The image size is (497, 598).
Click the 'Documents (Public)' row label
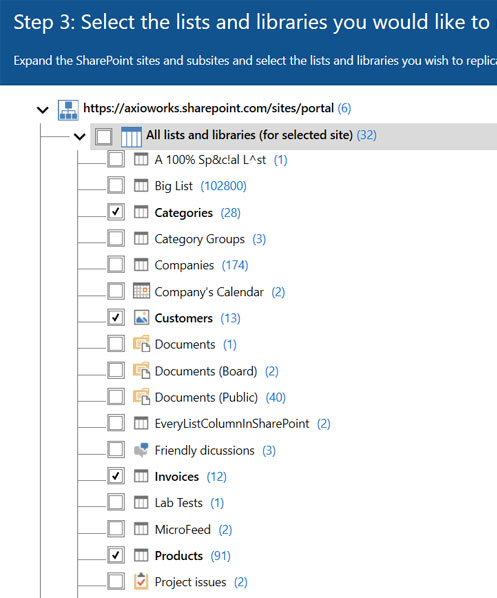[206, 397]
